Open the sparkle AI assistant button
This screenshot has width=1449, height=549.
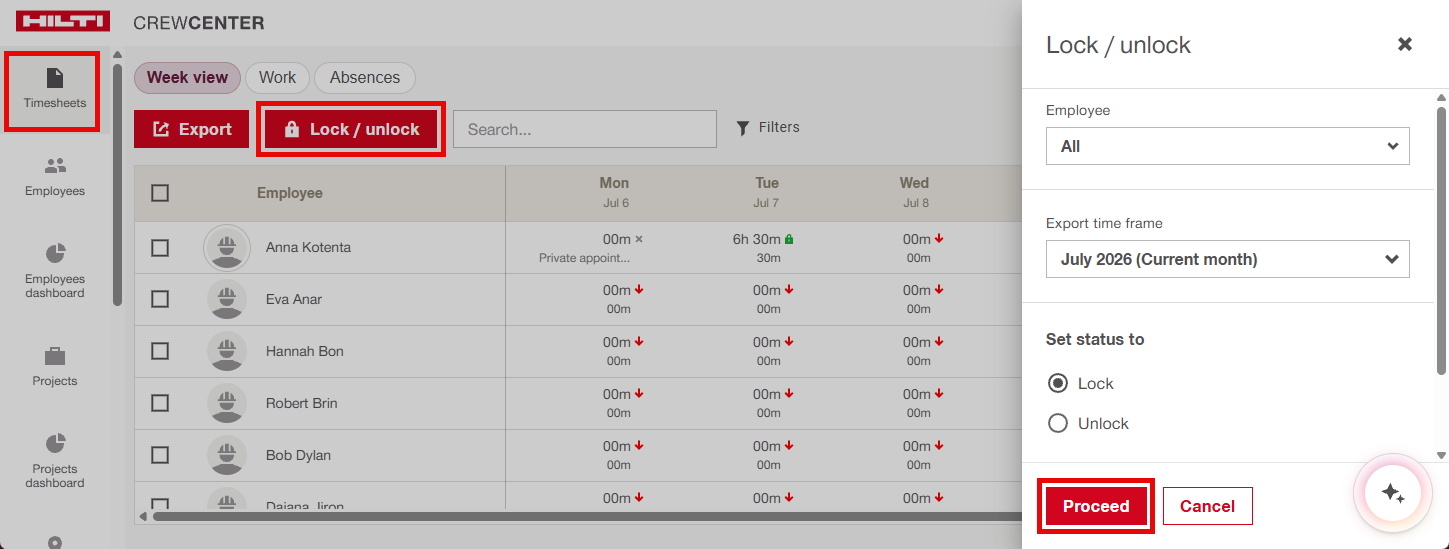tap(1393, 493)
